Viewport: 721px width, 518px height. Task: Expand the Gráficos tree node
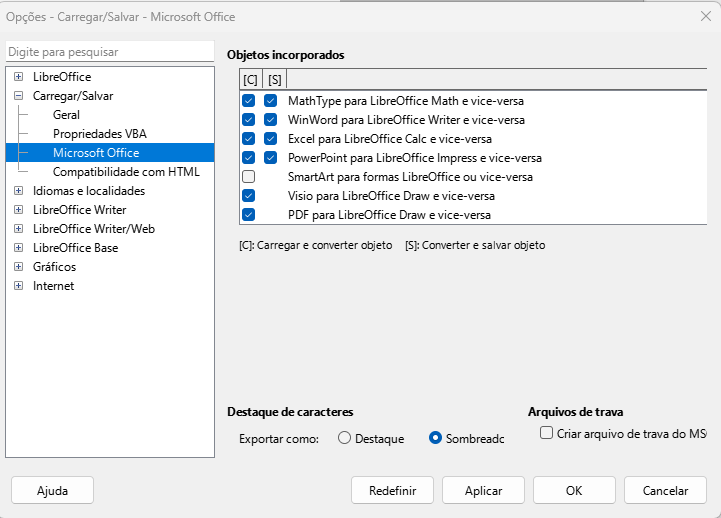click(x=18, y=267)
